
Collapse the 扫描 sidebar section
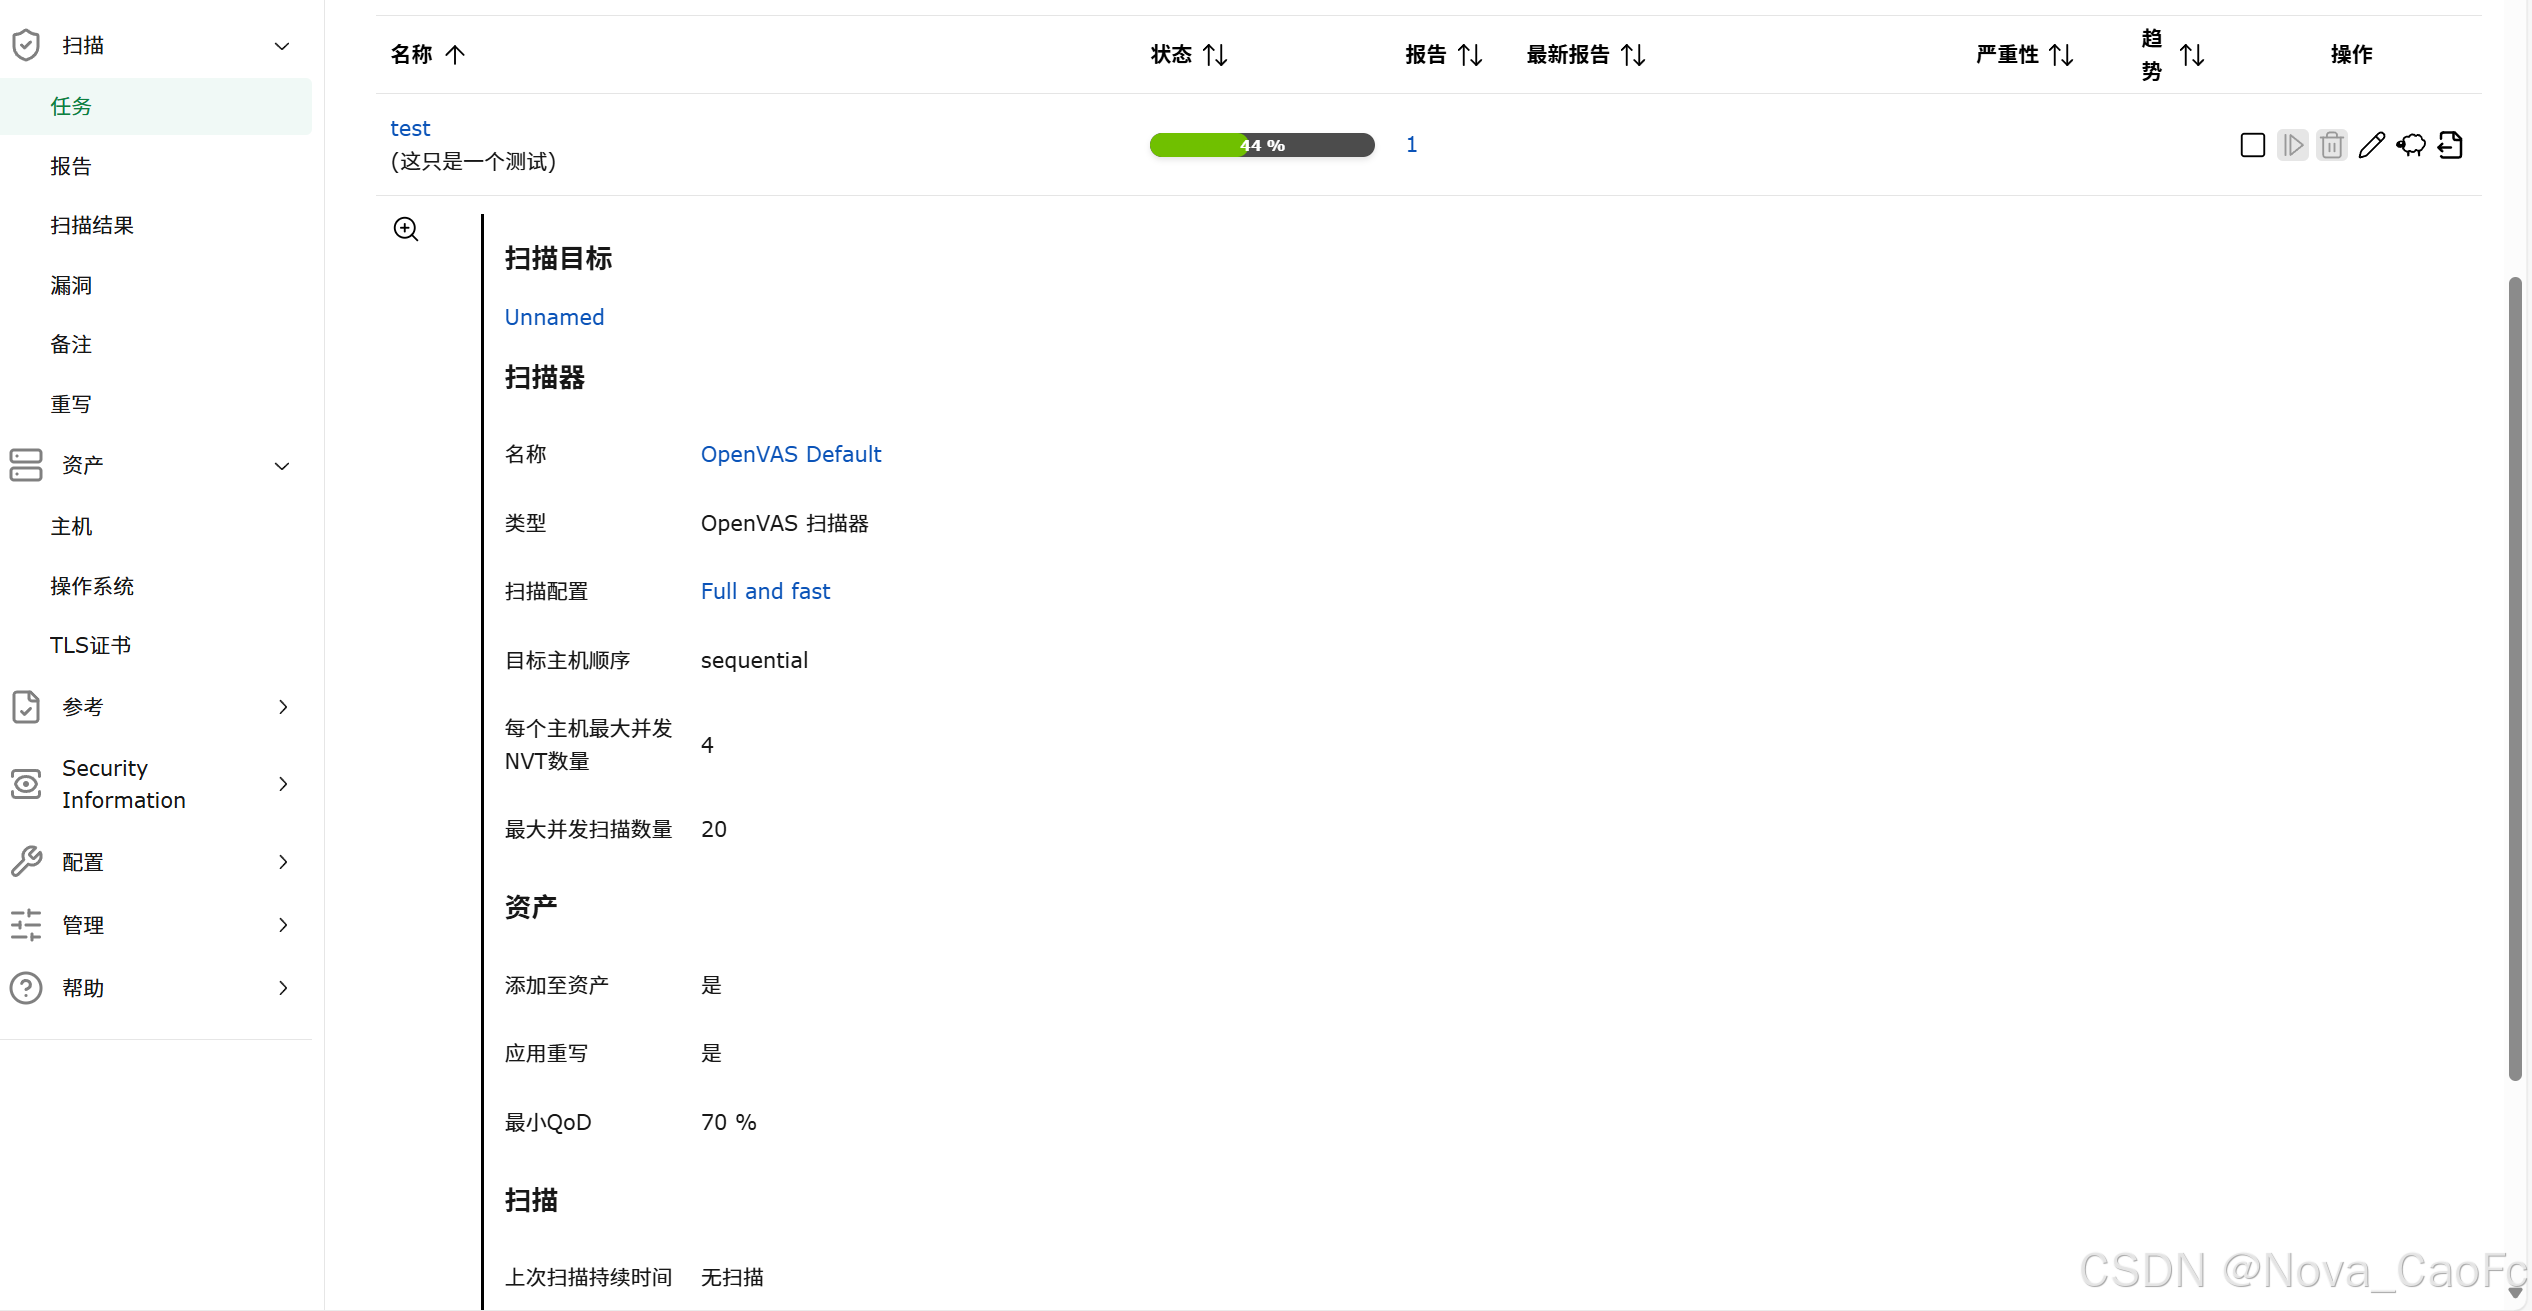[282, 46]
